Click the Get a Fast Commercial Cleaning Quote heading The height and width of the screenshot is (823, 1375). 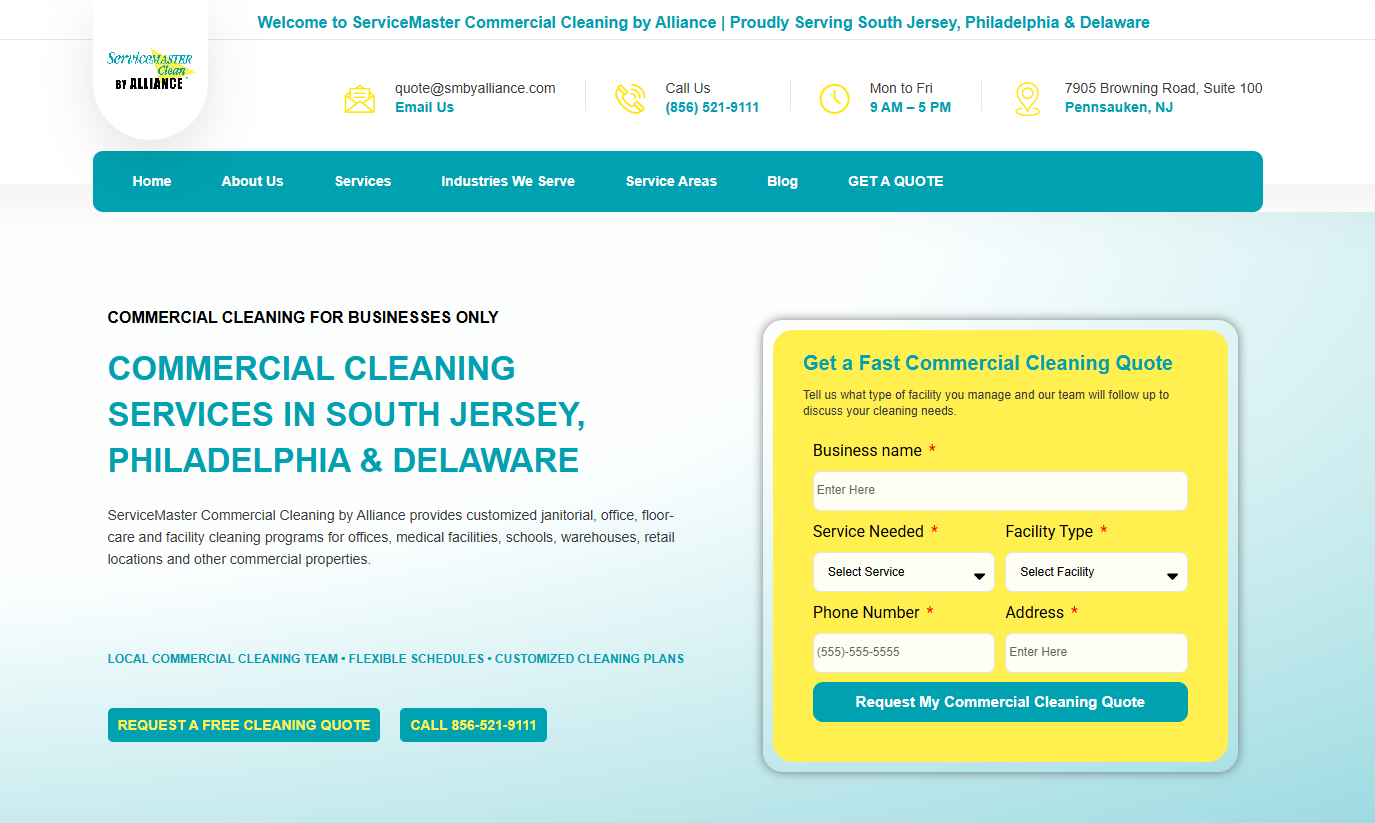tap(988, 363)
